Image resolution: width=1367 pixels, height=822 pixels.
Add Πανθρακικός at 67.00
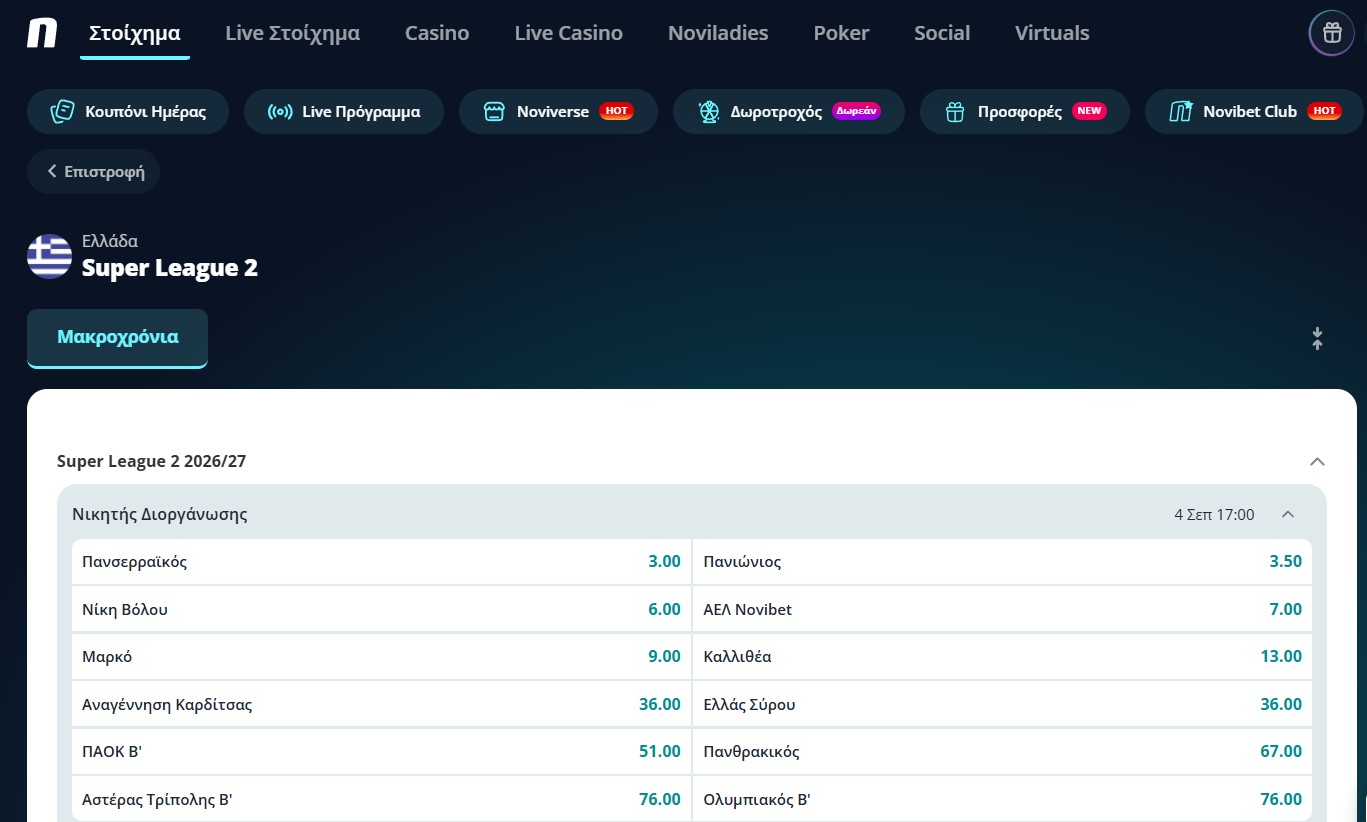[x=1002, y=752]
